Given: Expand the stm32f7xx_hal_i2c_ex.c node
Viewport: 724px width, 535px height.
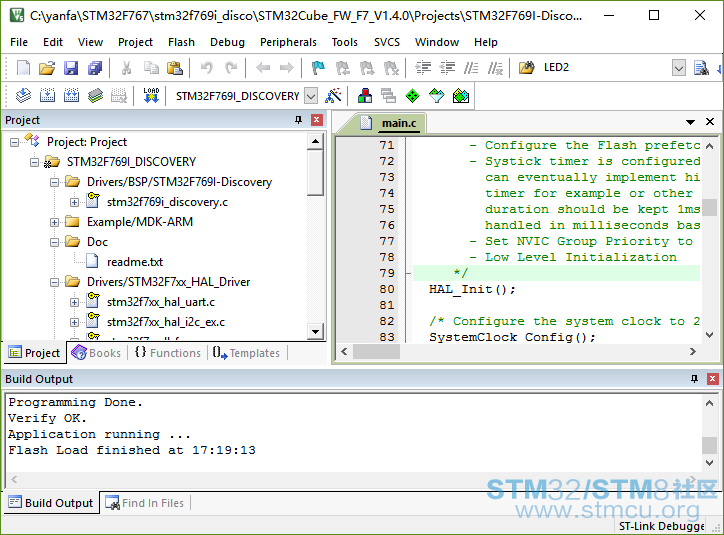Looking at the screenshot, I should pos(74,322).
